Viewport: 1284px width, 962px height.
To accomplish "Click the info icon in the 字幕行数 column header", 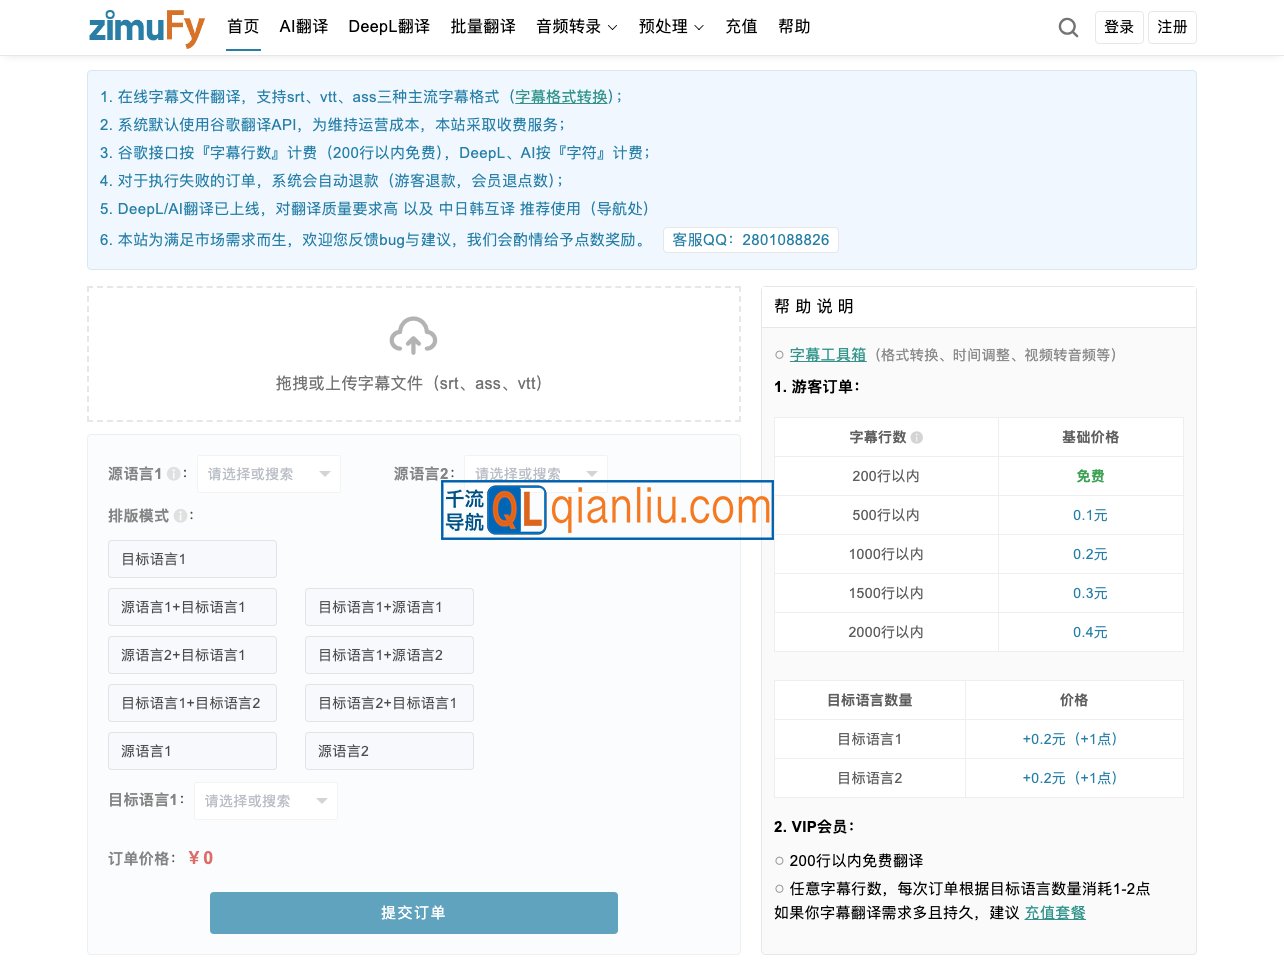I will 919,437.
